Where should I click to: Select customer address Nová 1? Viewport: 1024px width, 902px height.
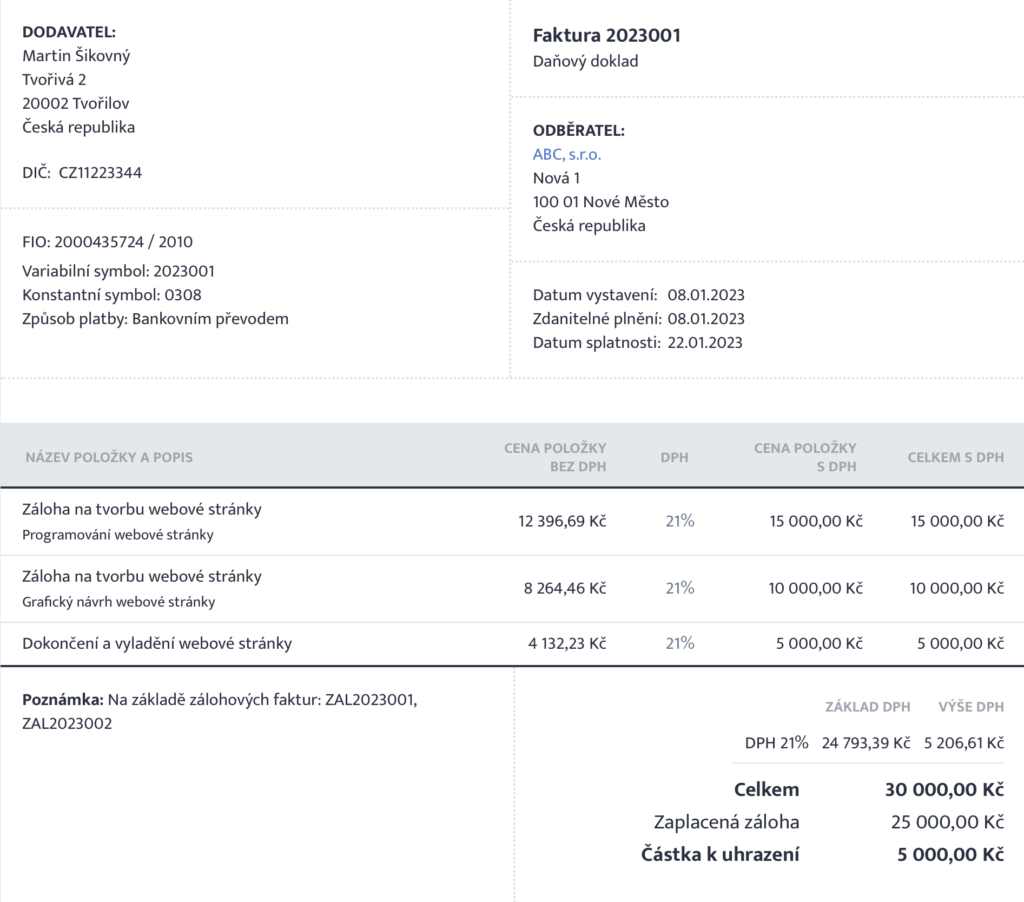coord(556,178)
